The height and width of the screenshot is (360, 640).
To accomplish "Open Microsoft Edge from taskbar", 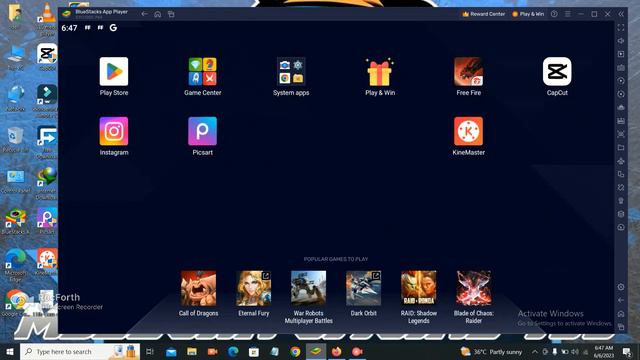I will [233, 351].
